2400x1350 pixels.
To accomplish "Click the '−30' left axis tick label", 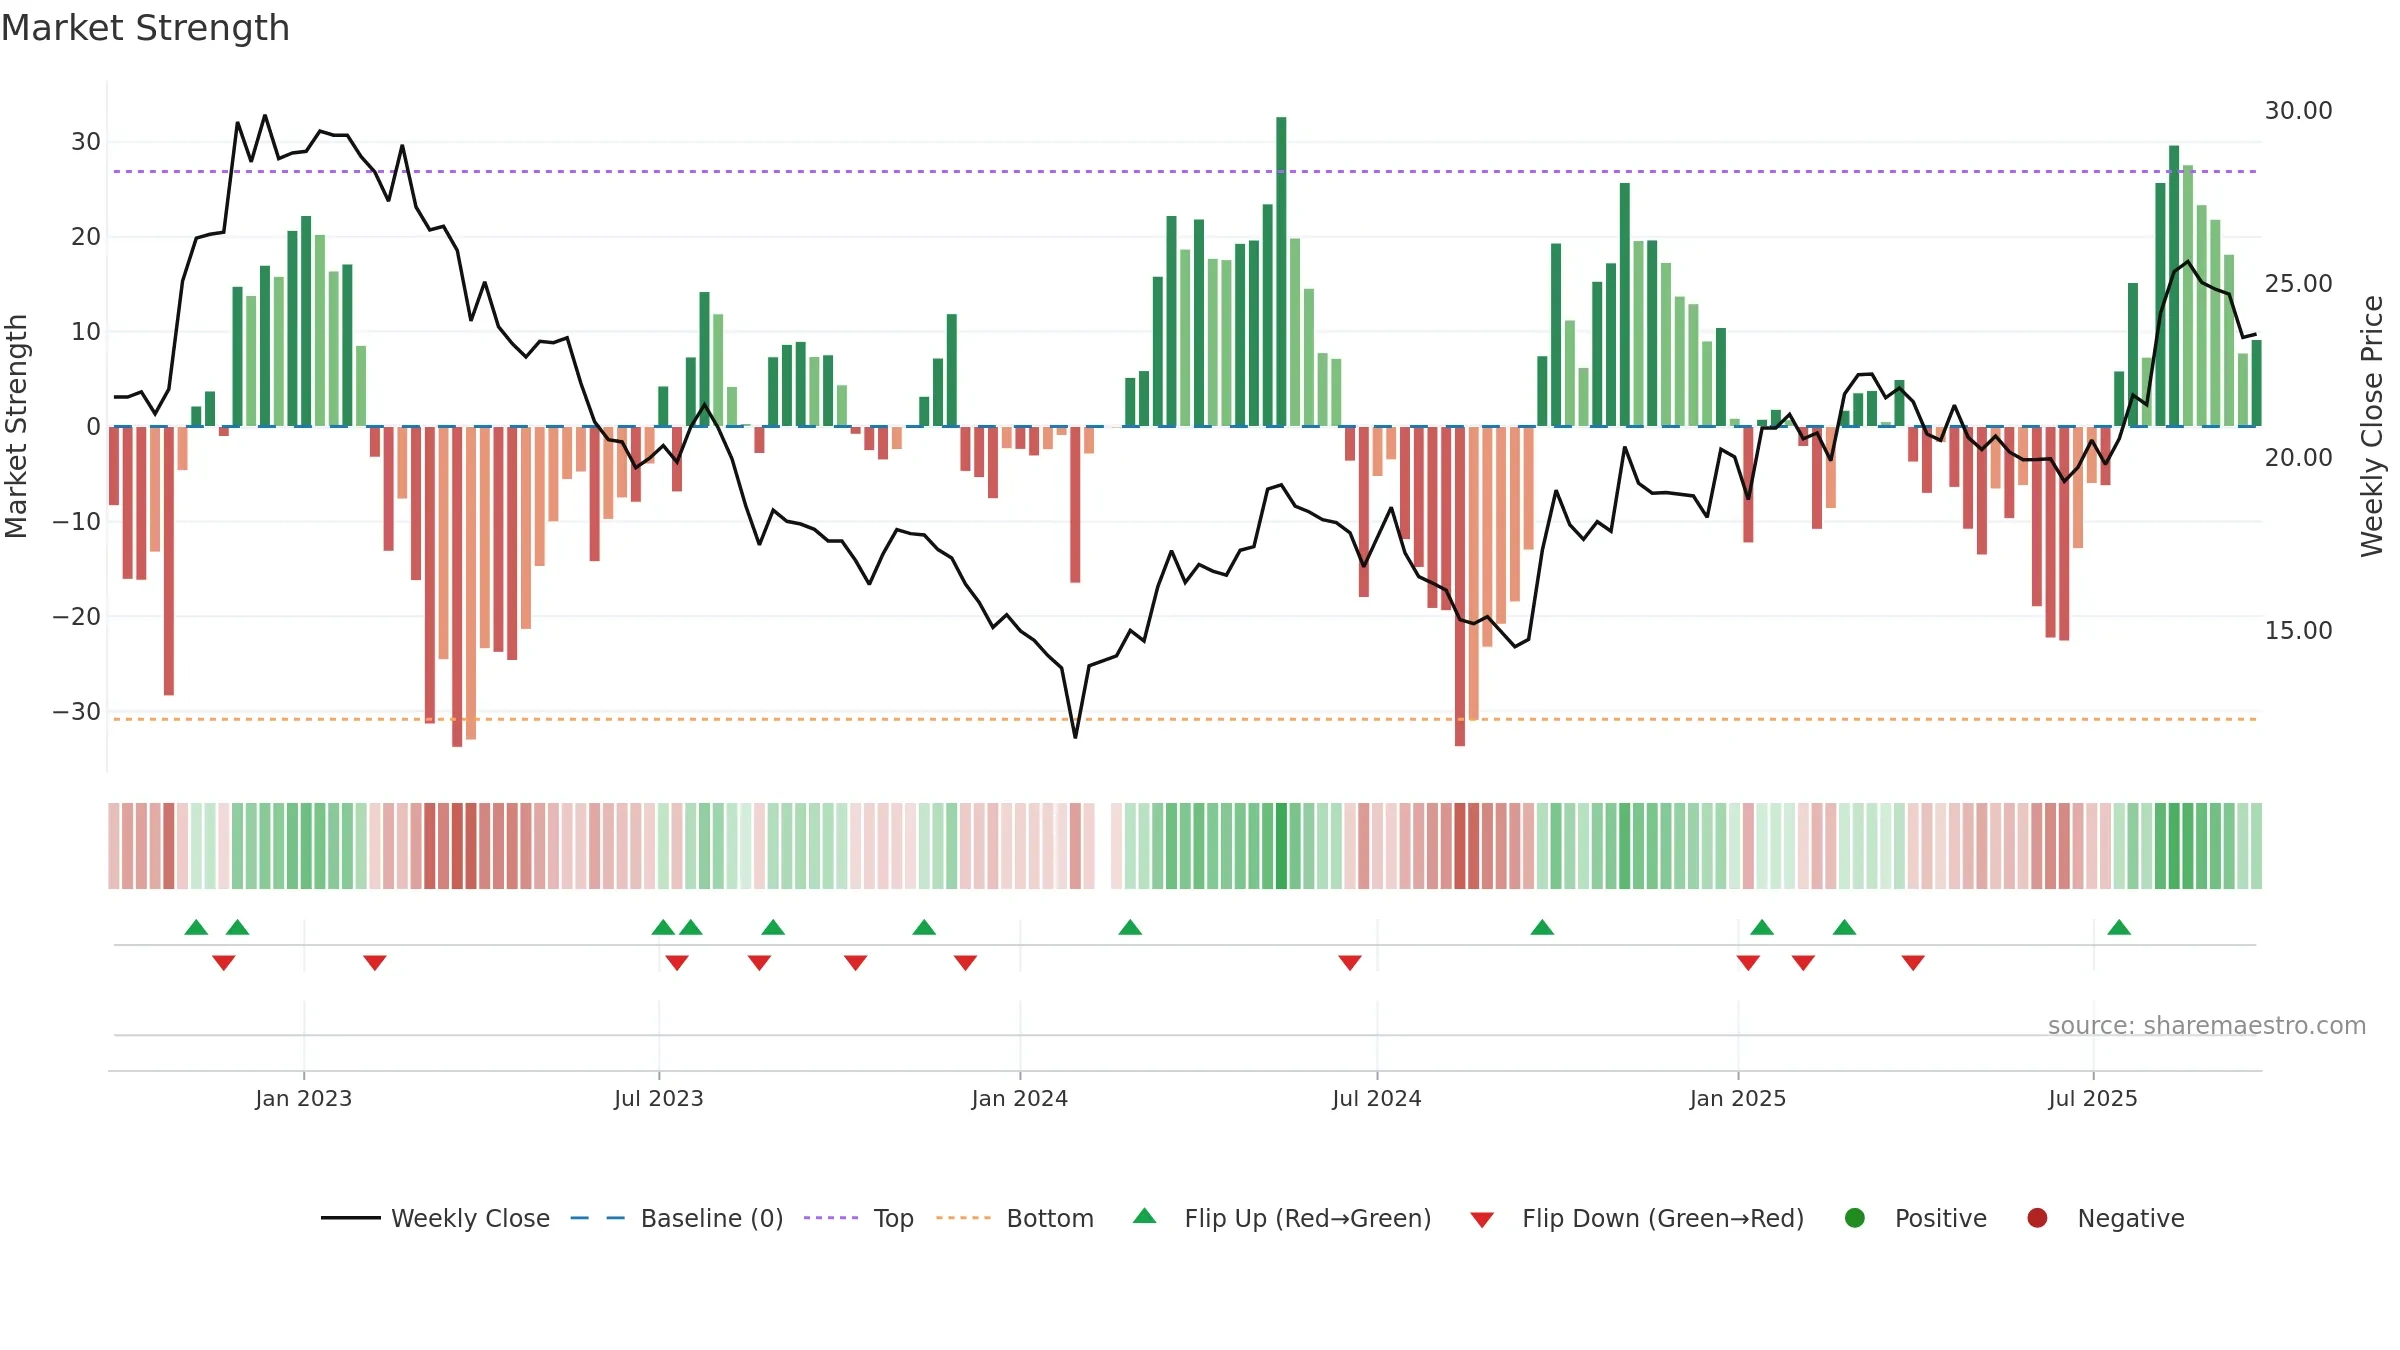I will coord(77,711).
